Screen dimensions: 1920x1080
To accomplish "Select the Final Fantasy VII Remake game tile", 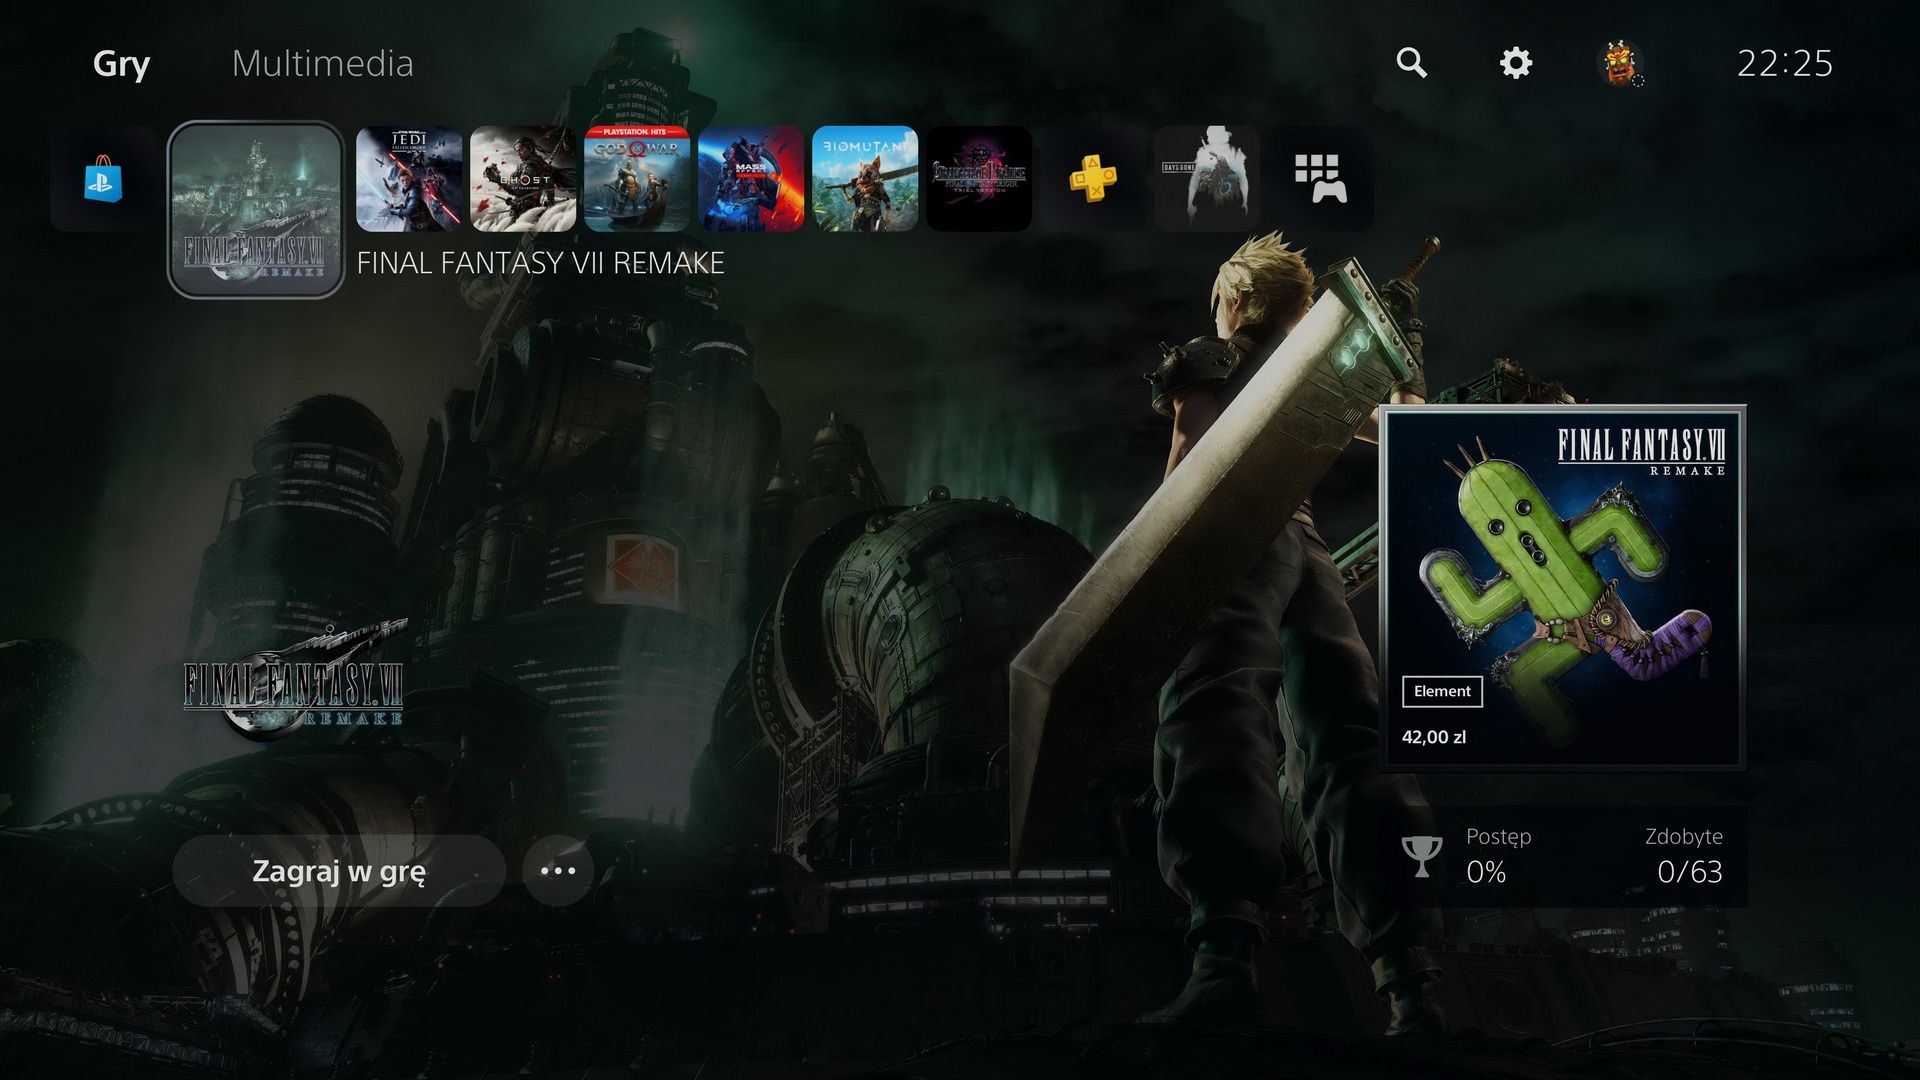I will click(256, 210).
